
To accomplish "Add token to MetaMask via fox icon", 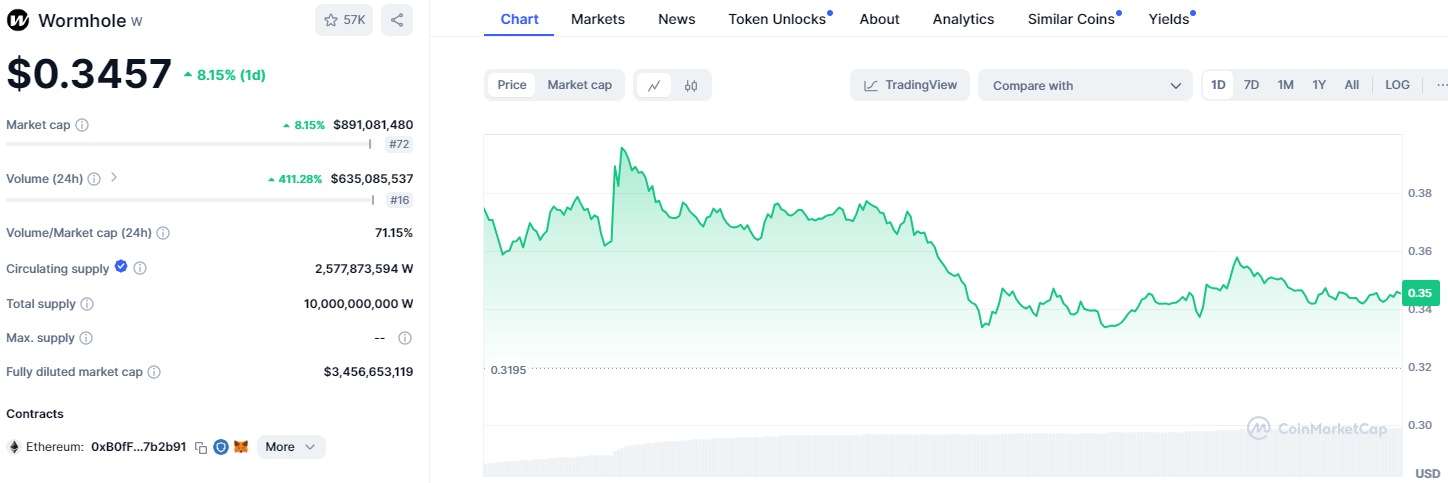I will click(241, 447).
